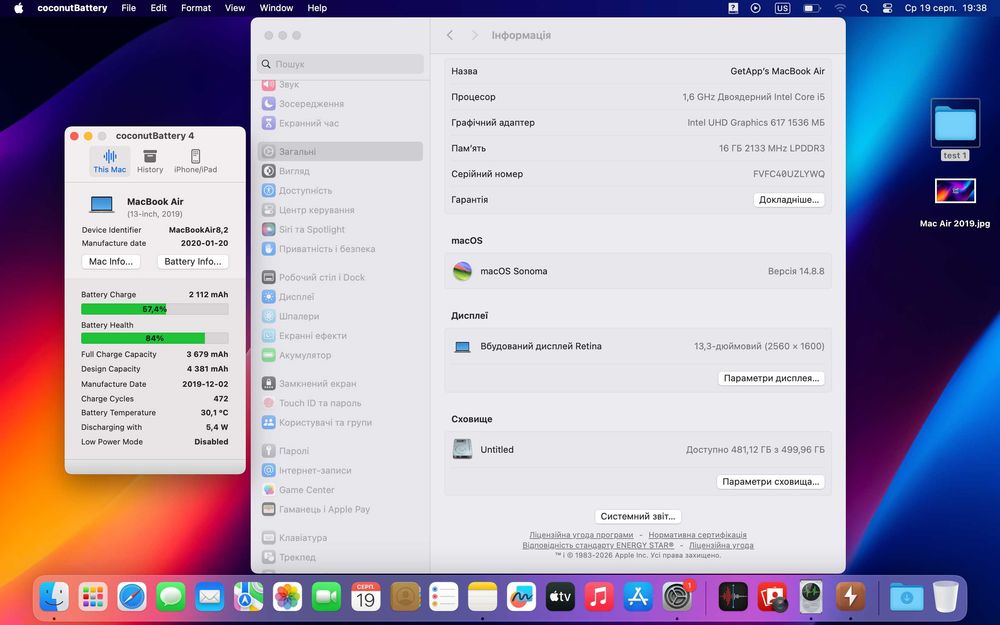
Task: Open Гаманець і Apple Pay settings
Action: [341, 510]
